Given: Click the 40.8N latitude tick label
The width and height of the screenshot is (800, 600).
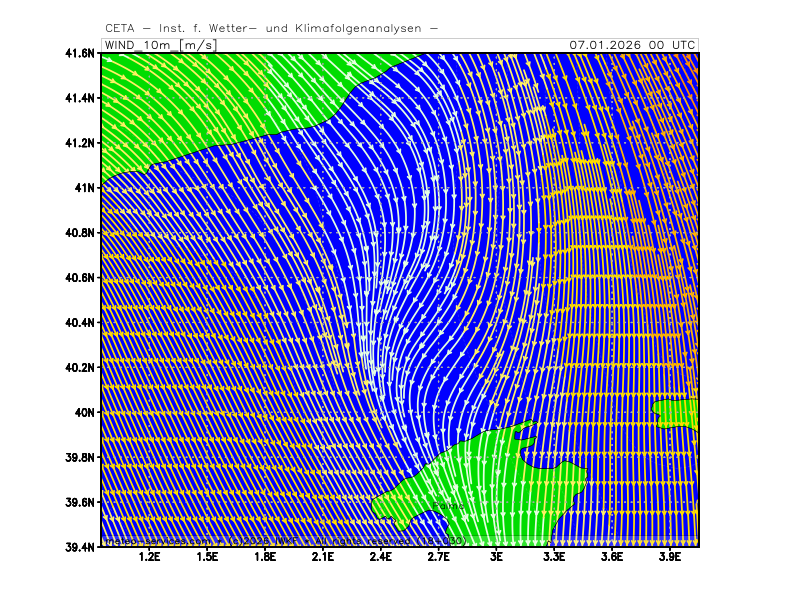Looking at the screenshot, I should pyautogui.click(x=80, y=233).
